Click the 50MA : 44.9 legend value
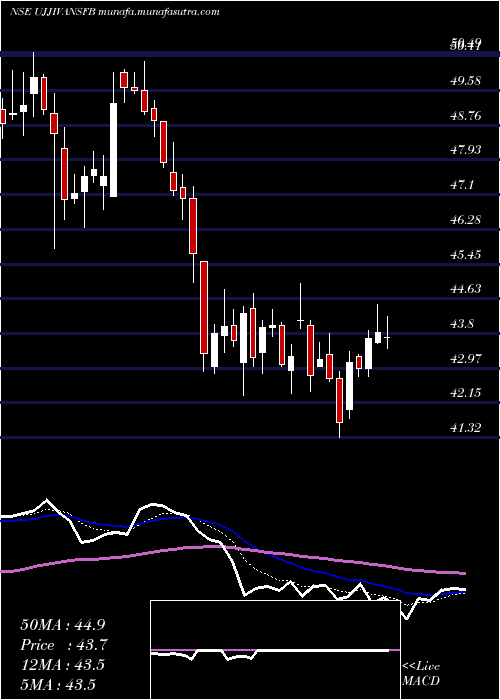The image size is (500, 700). (x=62, y=625)
